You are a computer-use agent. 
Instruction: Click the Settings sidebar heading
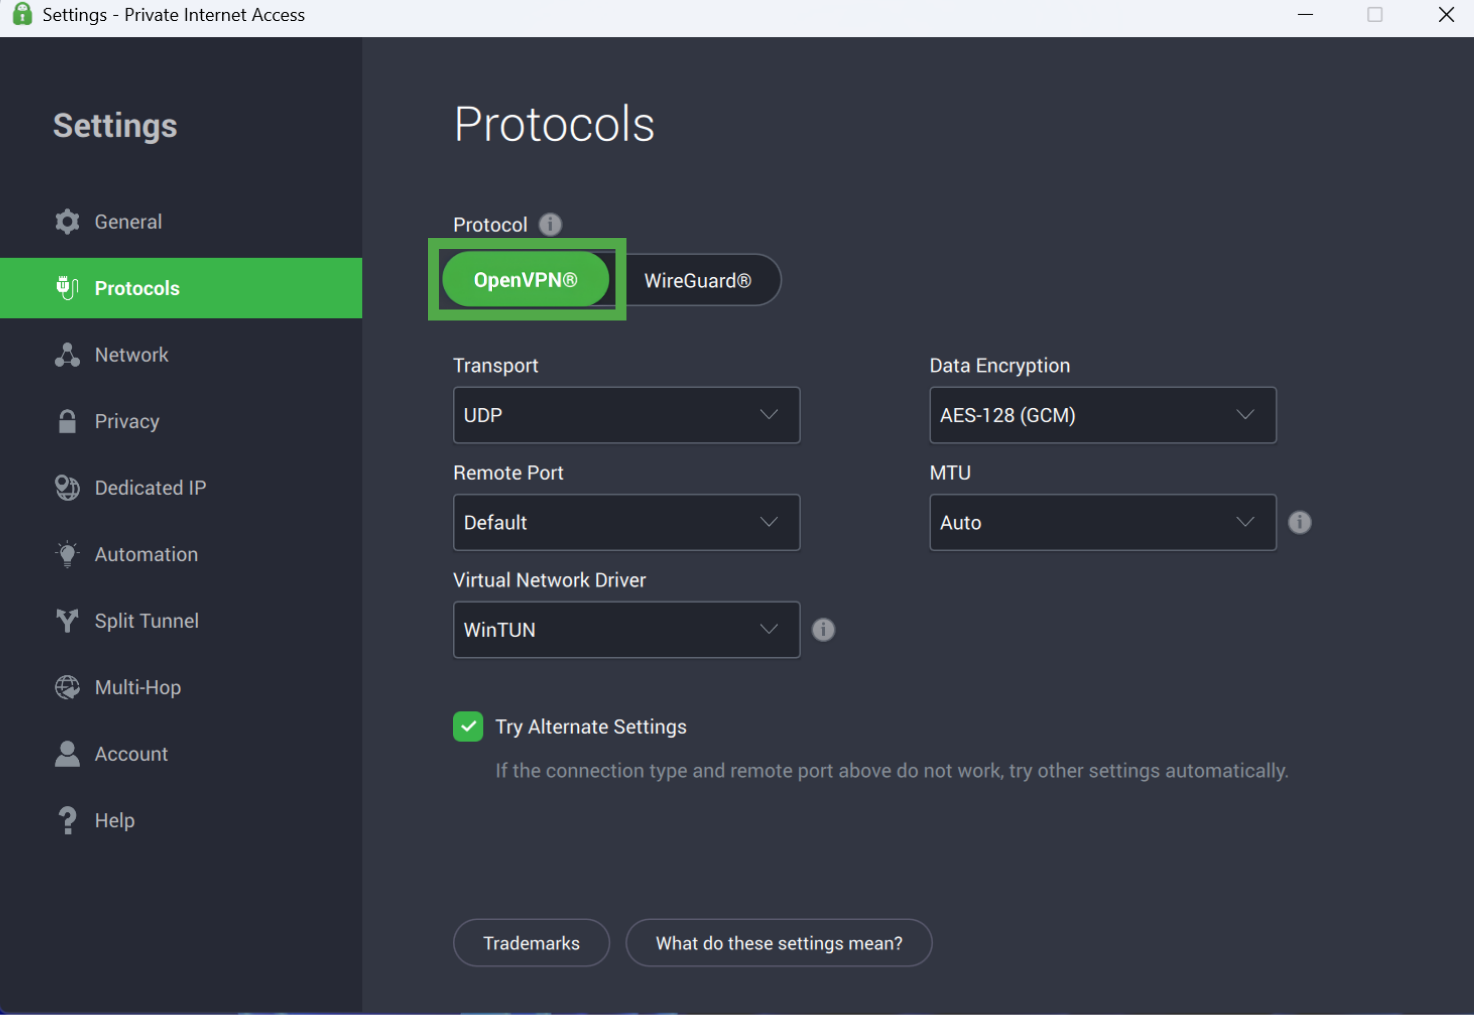click(115, 126)
